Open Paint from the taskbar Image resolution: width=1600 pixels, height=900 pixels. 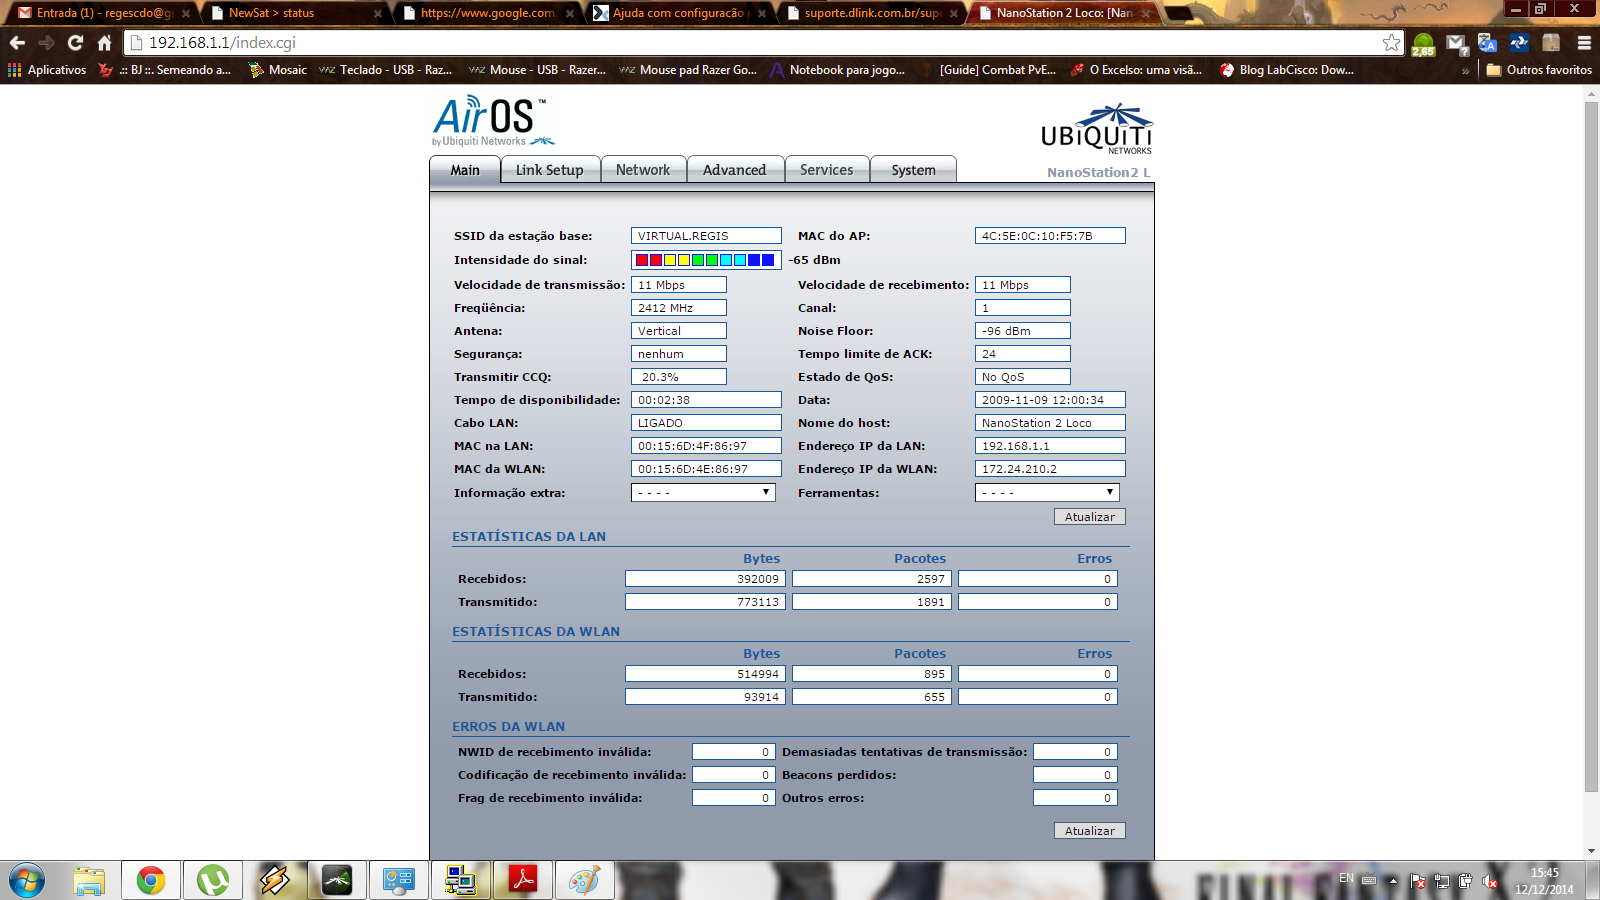585,881
